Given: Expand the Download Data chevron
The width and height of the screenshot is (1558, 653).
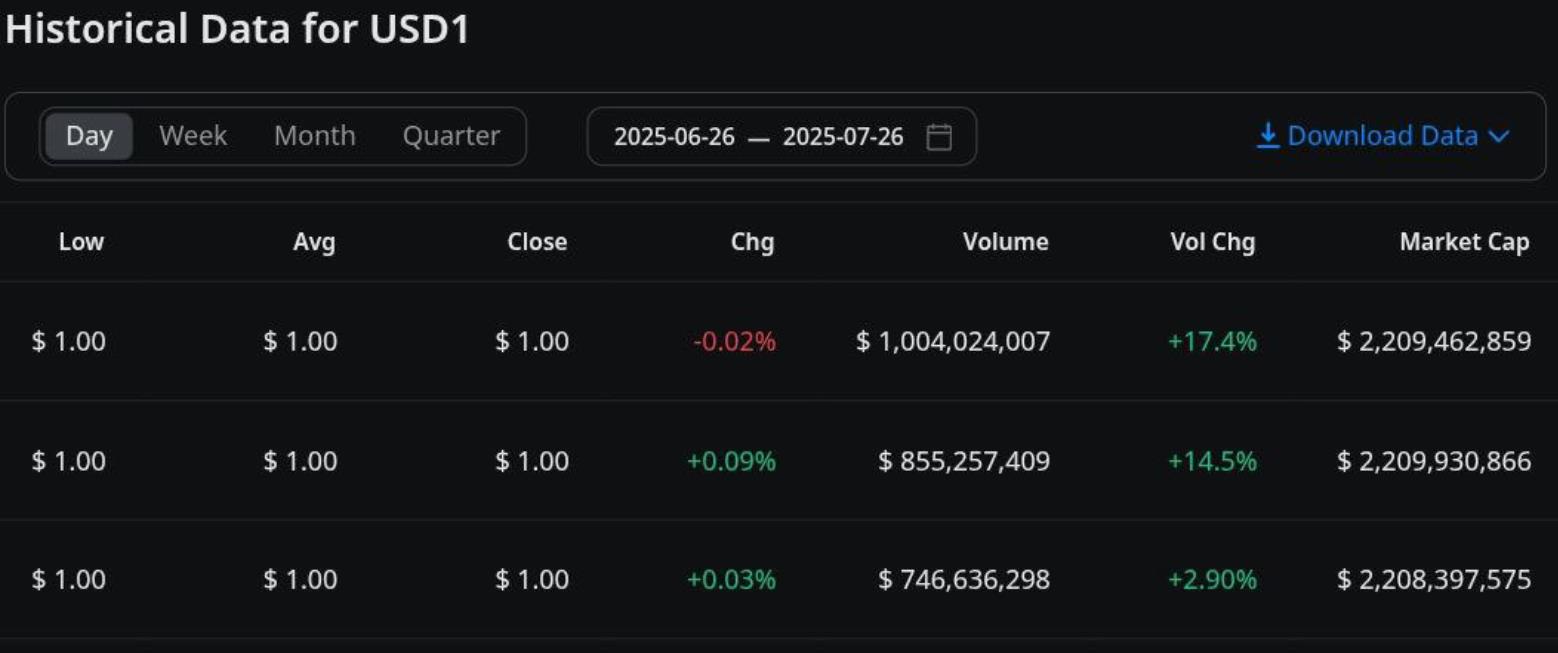Looking at the screenshot, I should (1498, 137).
